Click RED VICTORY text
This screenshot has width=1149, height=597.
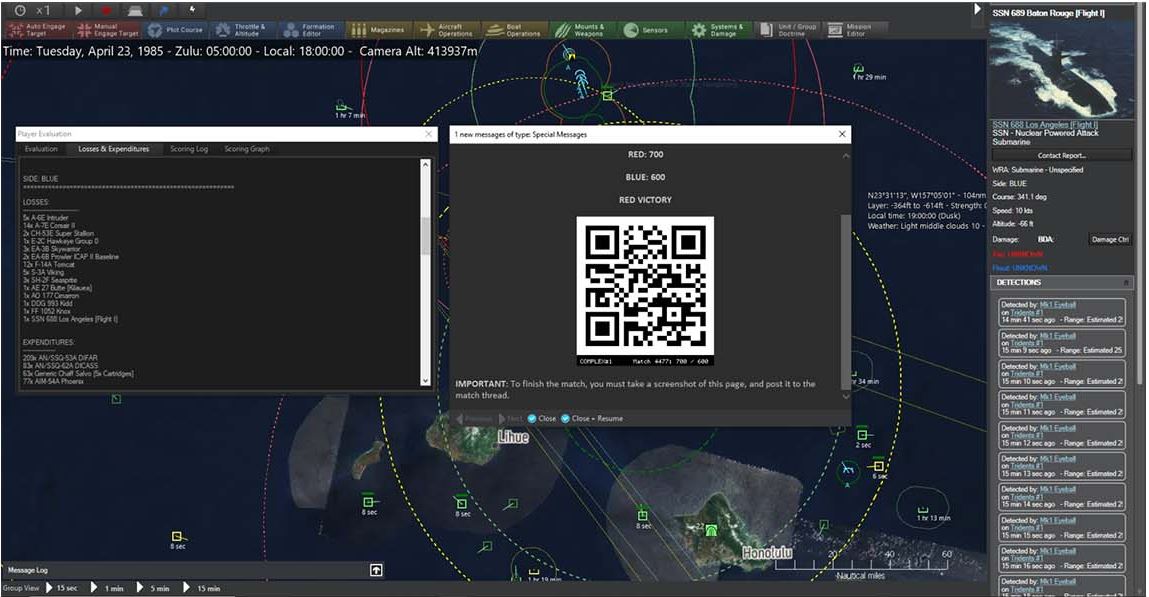[x=645, y=199]
